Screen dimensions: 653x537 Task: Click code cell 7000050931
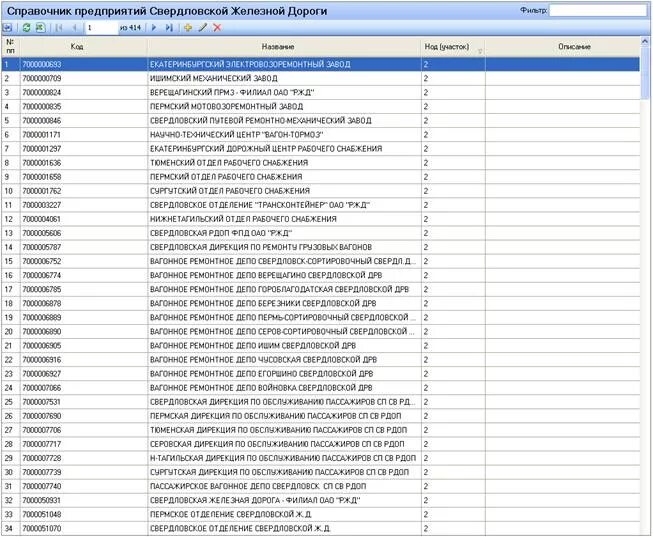[x=84, y=500]
